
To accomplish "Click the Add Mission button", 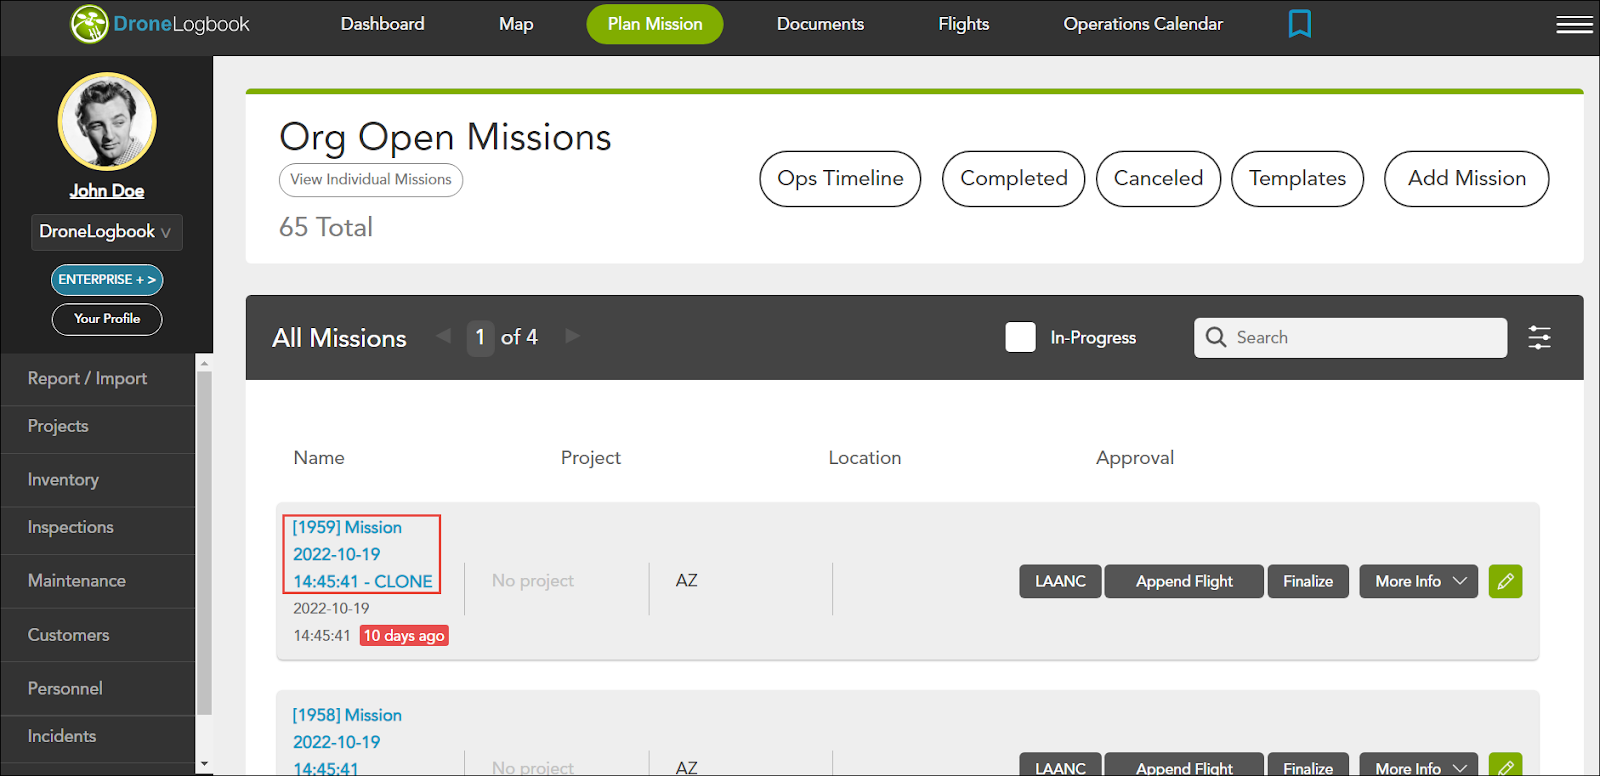I will [x=1466, y=179].
